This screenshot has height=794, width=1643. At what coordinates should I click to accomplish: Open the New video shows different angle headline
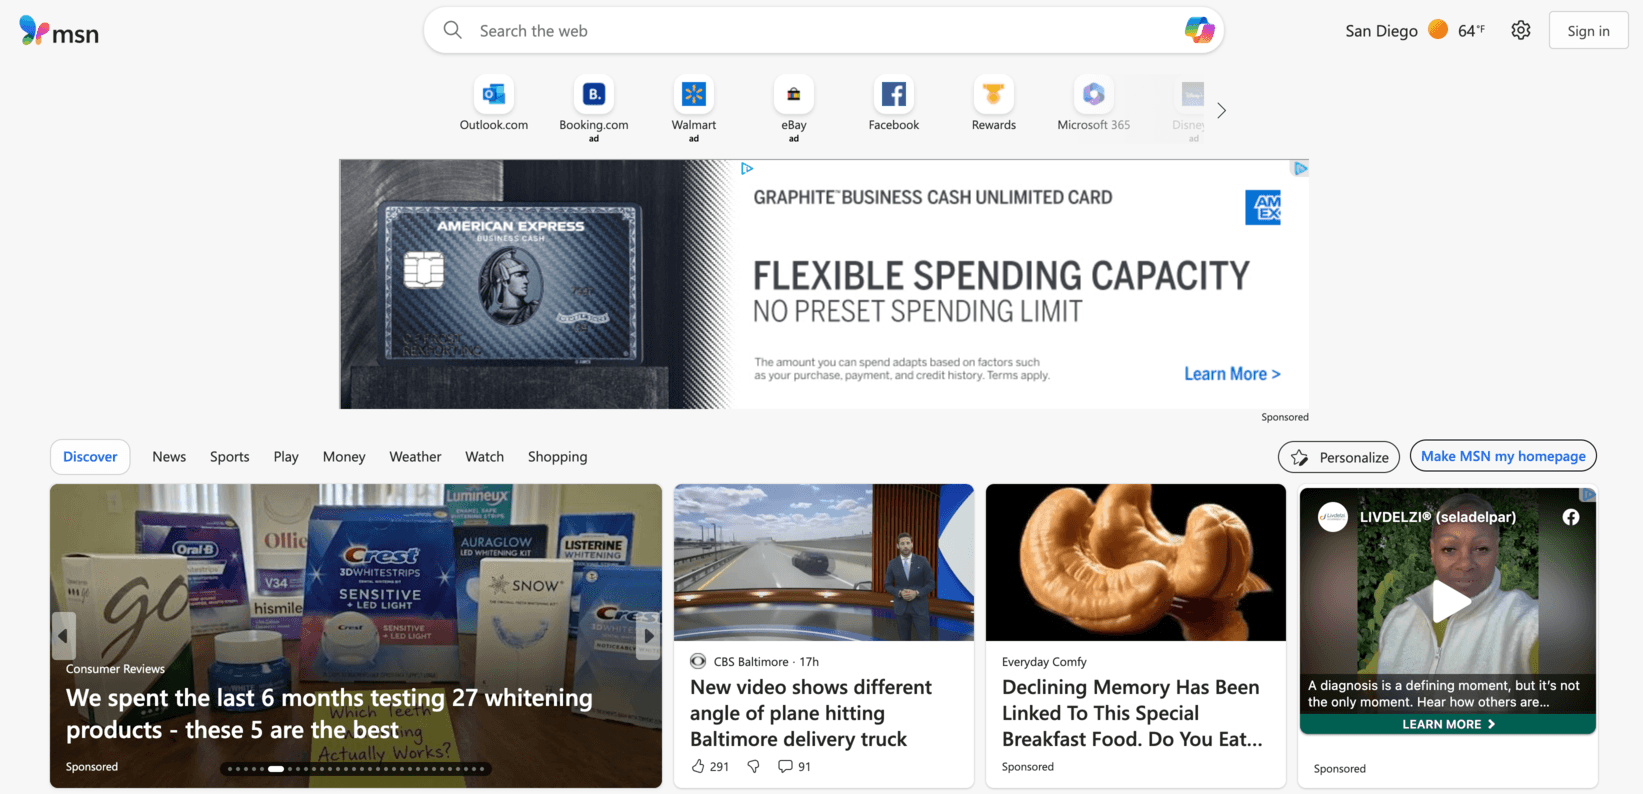[x=811, y=713]
